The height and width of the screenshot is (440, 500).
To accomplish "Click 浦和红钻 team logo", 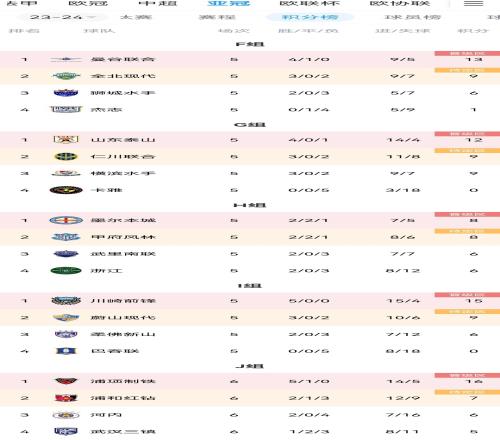I will click(x=66, y=398).
